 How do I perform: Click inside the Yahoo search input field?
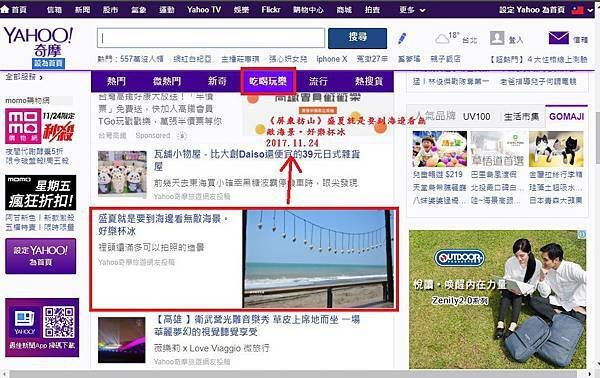(x=211, y=38)
